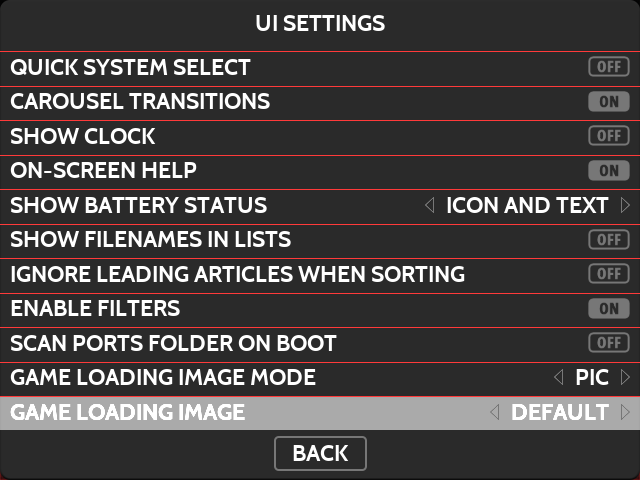Toggle the Quick System Select switch
640x480 pixels.
click(x=608, y=68)
